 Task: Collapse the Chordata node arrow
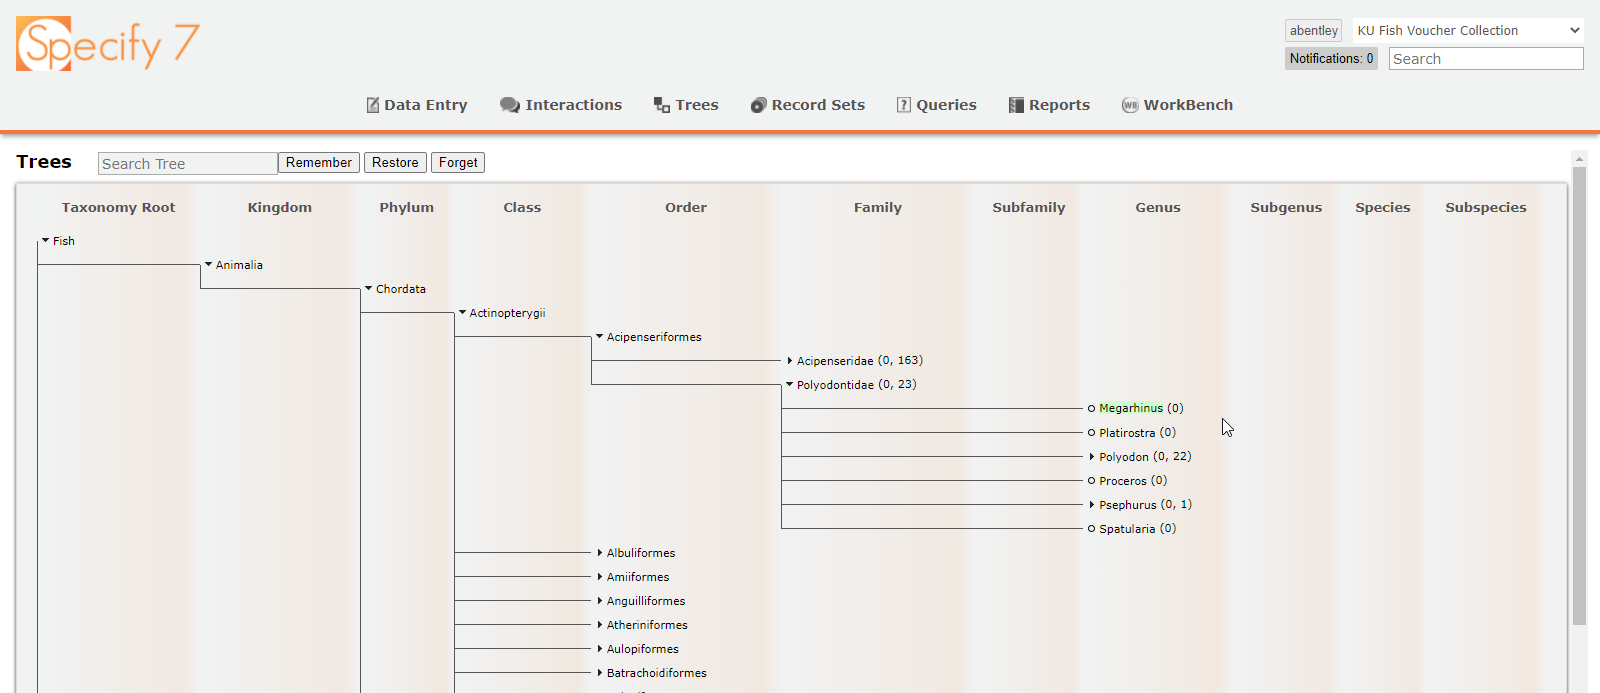pyautogui.click(x=368, y=289)
